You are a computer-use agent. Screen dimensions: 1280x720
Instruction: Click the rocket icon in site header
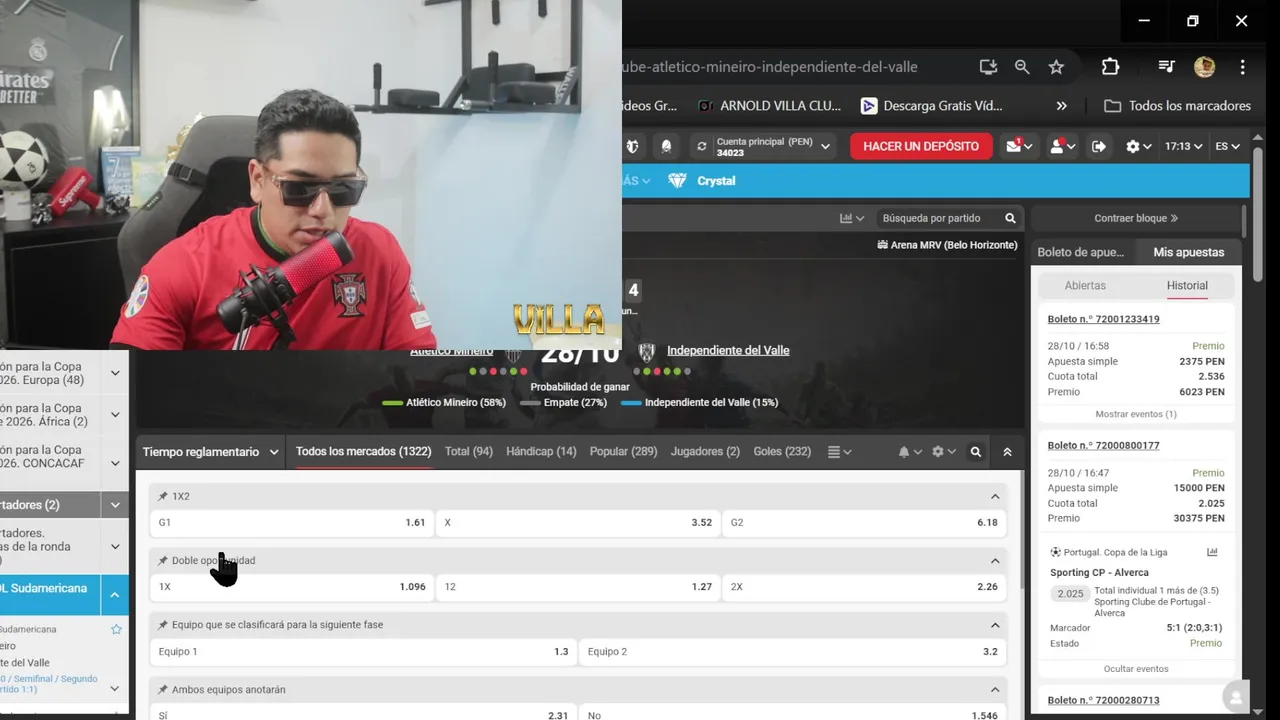click(x=666, y=146)
